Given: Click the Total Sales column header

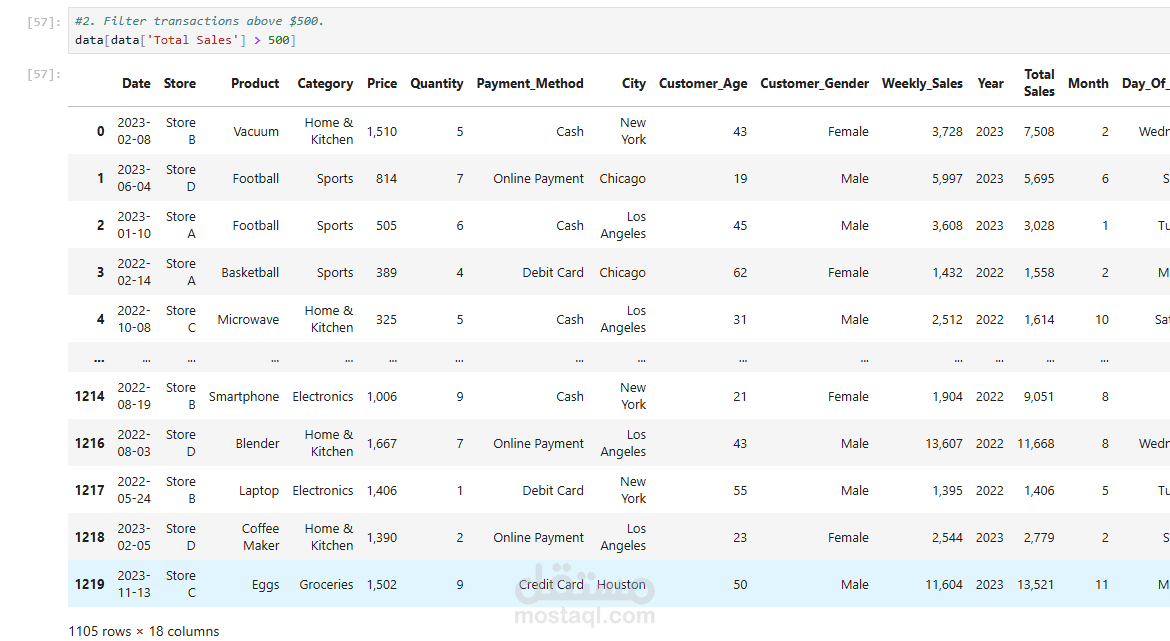Looking at the screenshot, I should pyautogui.click(x=1039, y=83).
